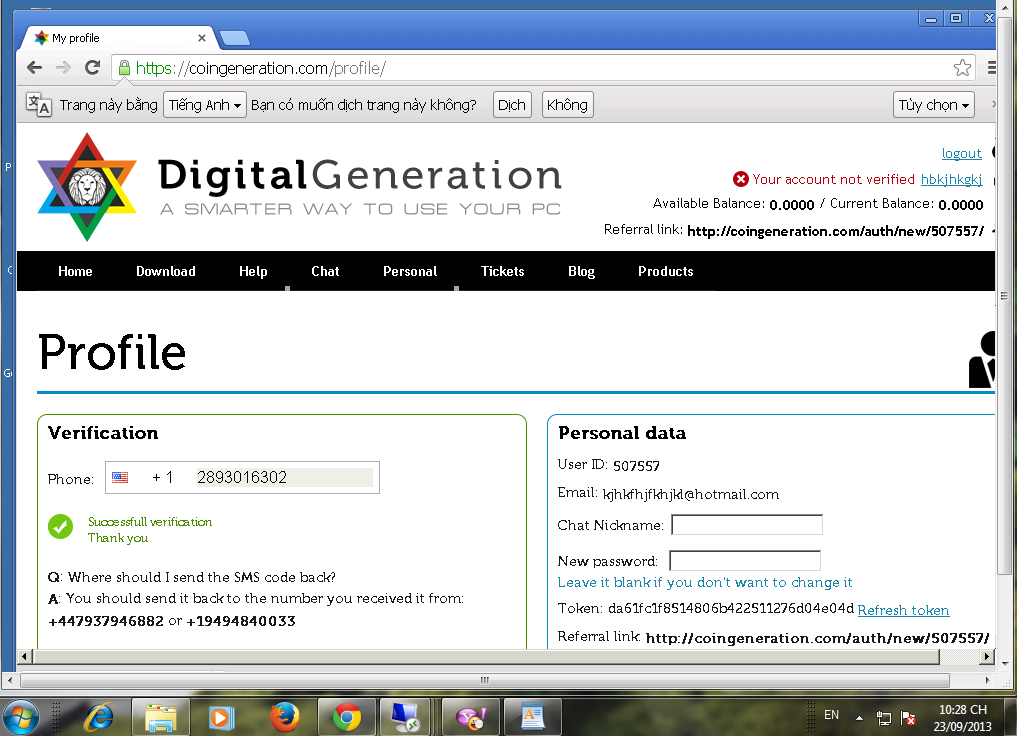Click the browser forward arrow
This screenshot has height=736, width=1017.
pos(63,67)
